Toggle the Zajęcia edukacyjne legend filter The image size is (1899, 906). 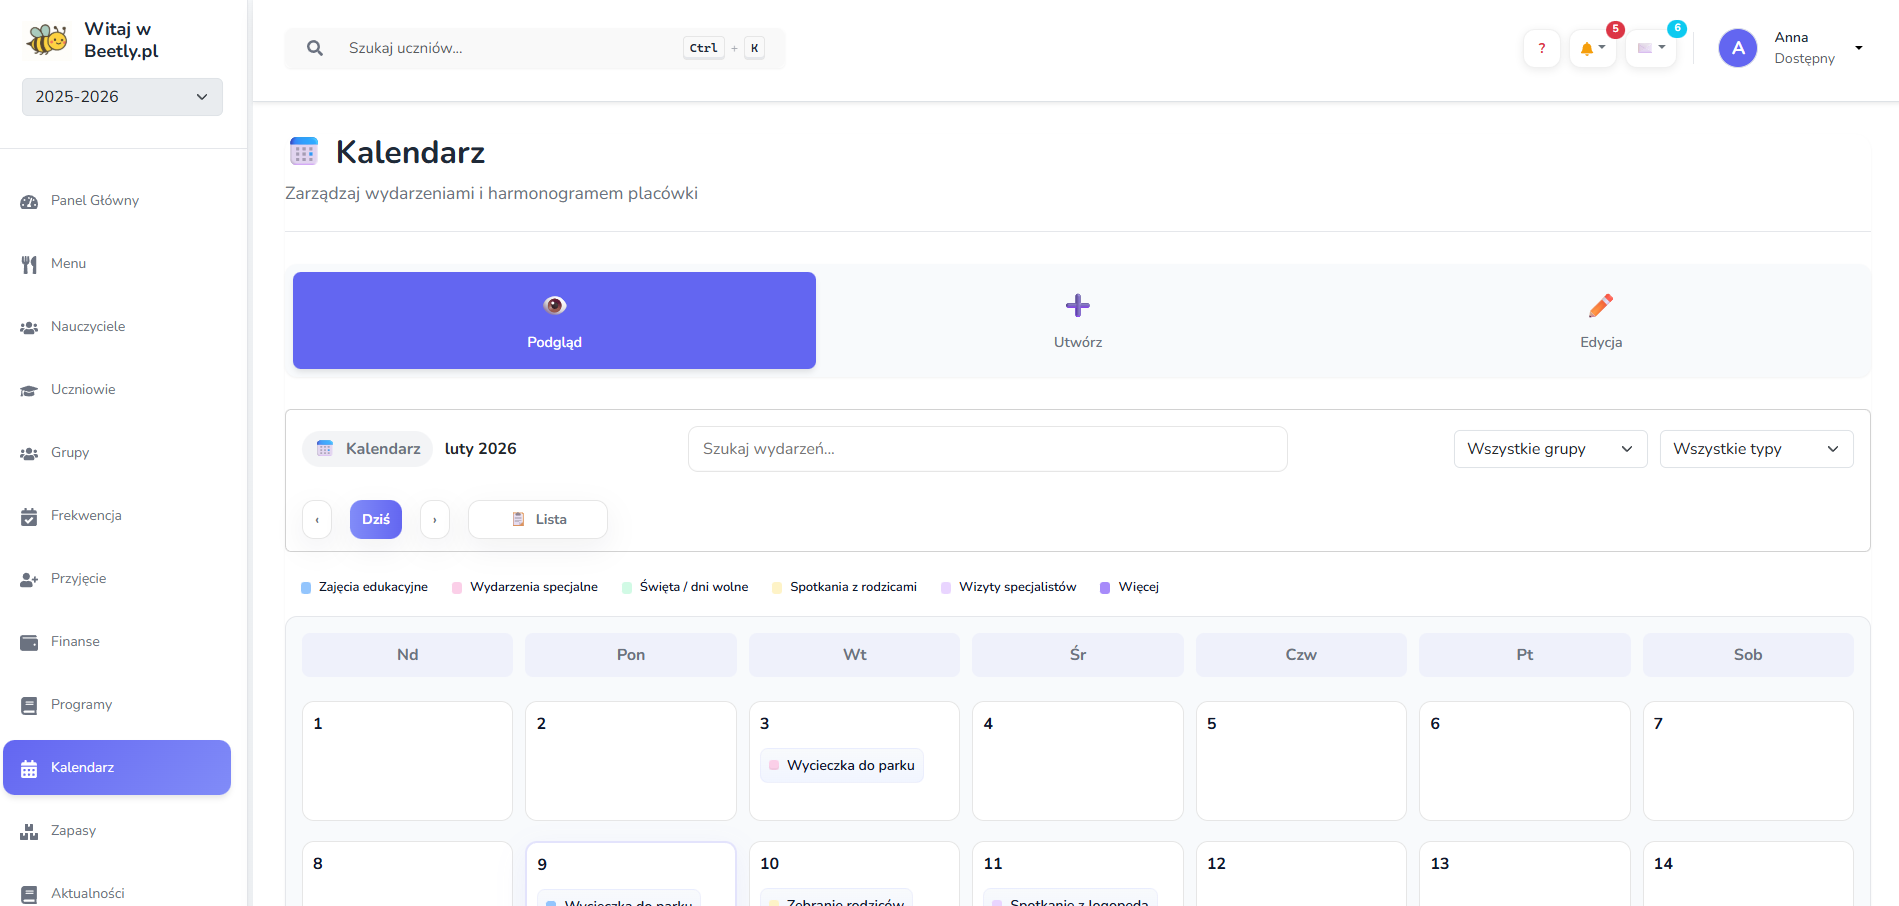coord(365,587)
